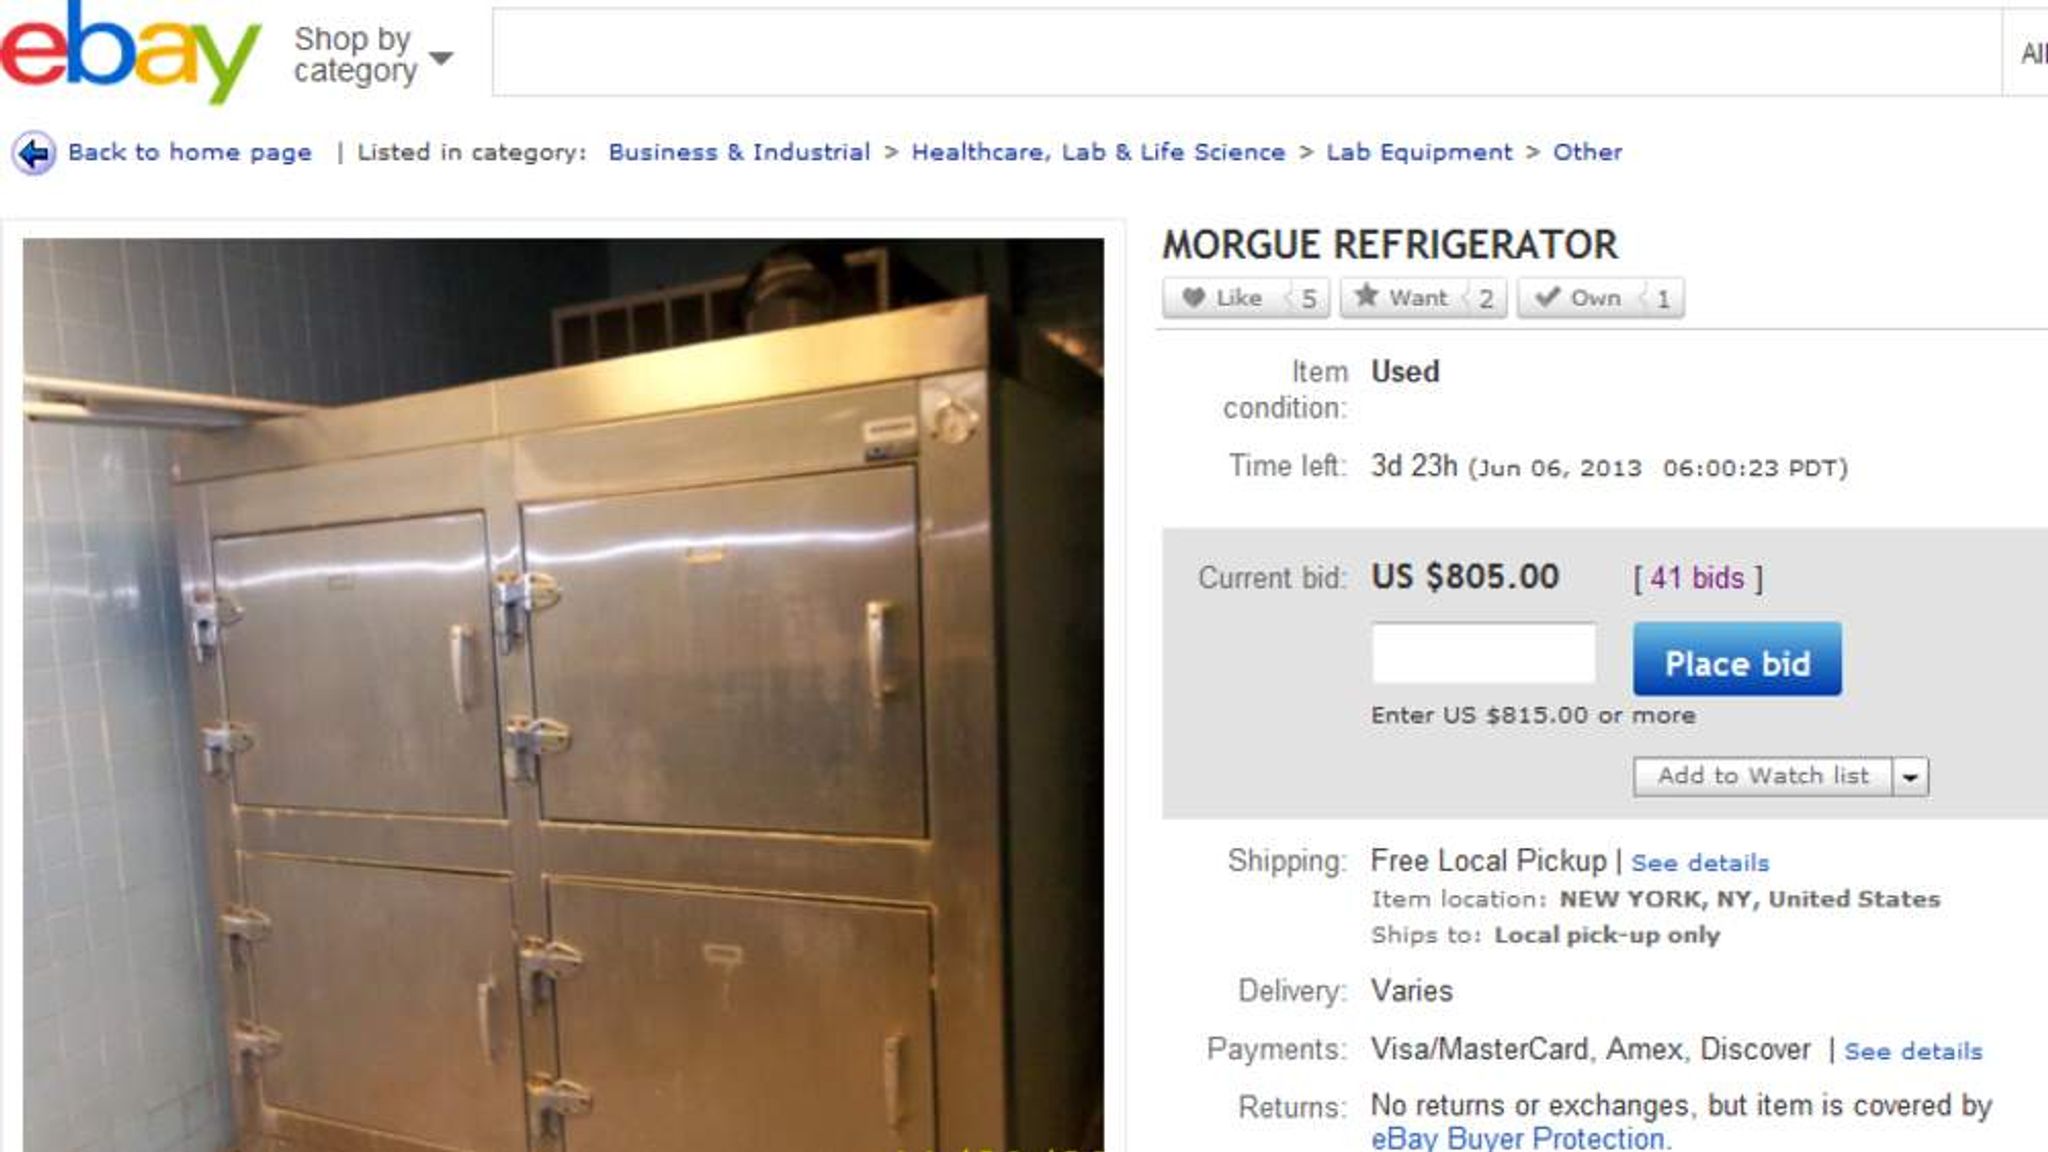This screenshot has width=2048, height=1152.
Task: Click the bid amount input box
Action: pyautogui.click(x=1484, y=653)
